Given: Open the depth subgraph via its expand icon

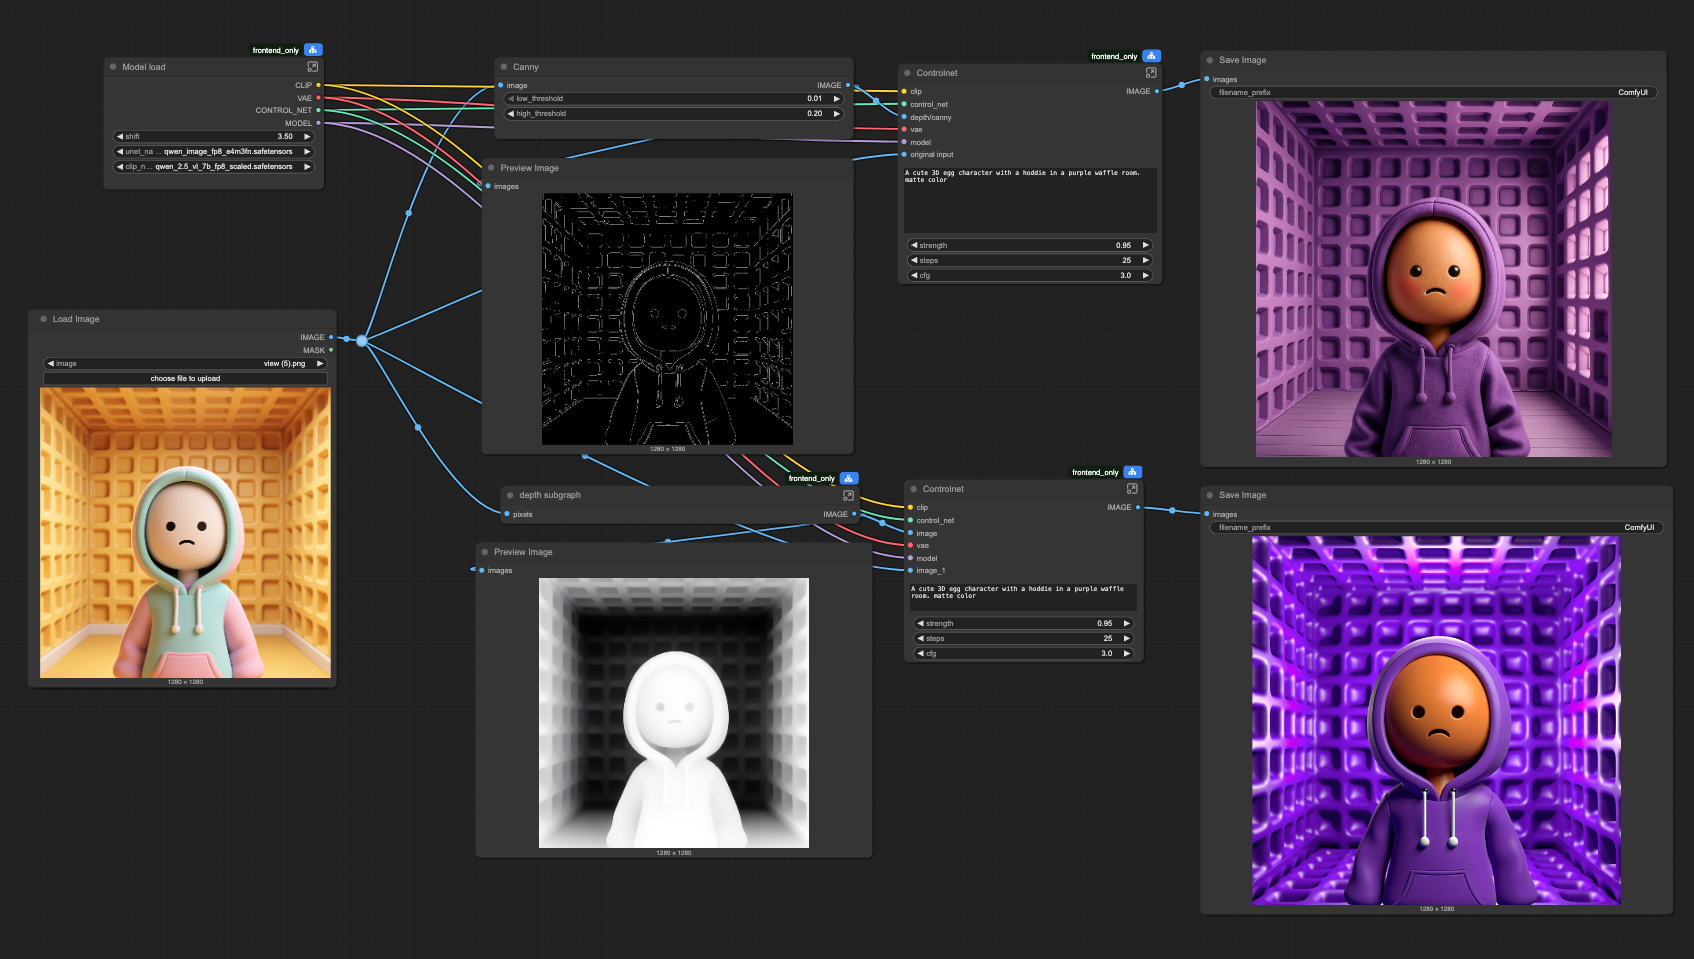Looking at the screenshot, I should click(x=847, y=496).
